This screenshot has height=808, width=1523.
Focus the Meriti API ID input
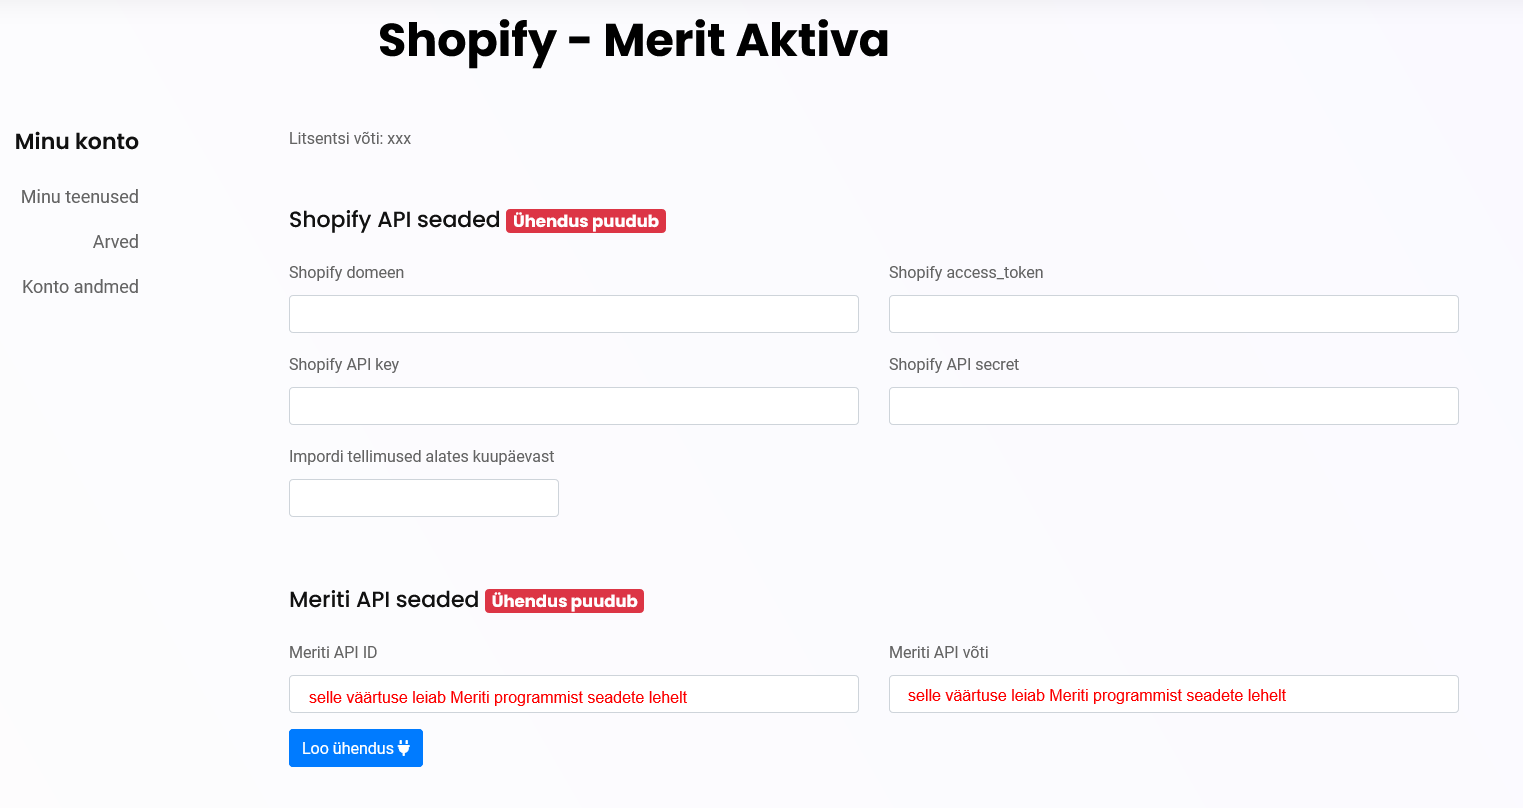[x=573, y=694]
